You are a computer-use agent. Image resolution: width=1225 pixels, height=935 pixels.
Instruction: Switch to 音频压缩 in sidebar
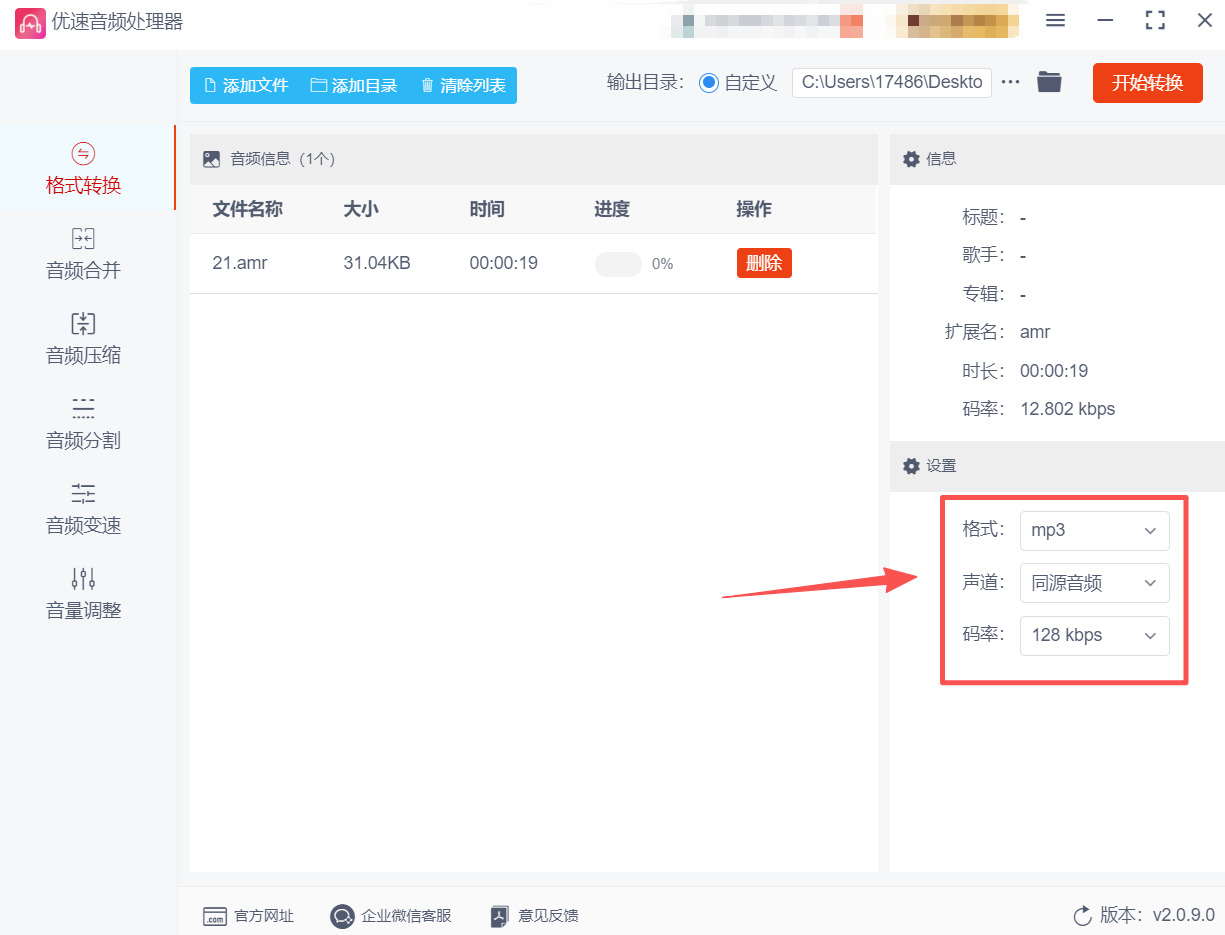(x=84, y=339)
